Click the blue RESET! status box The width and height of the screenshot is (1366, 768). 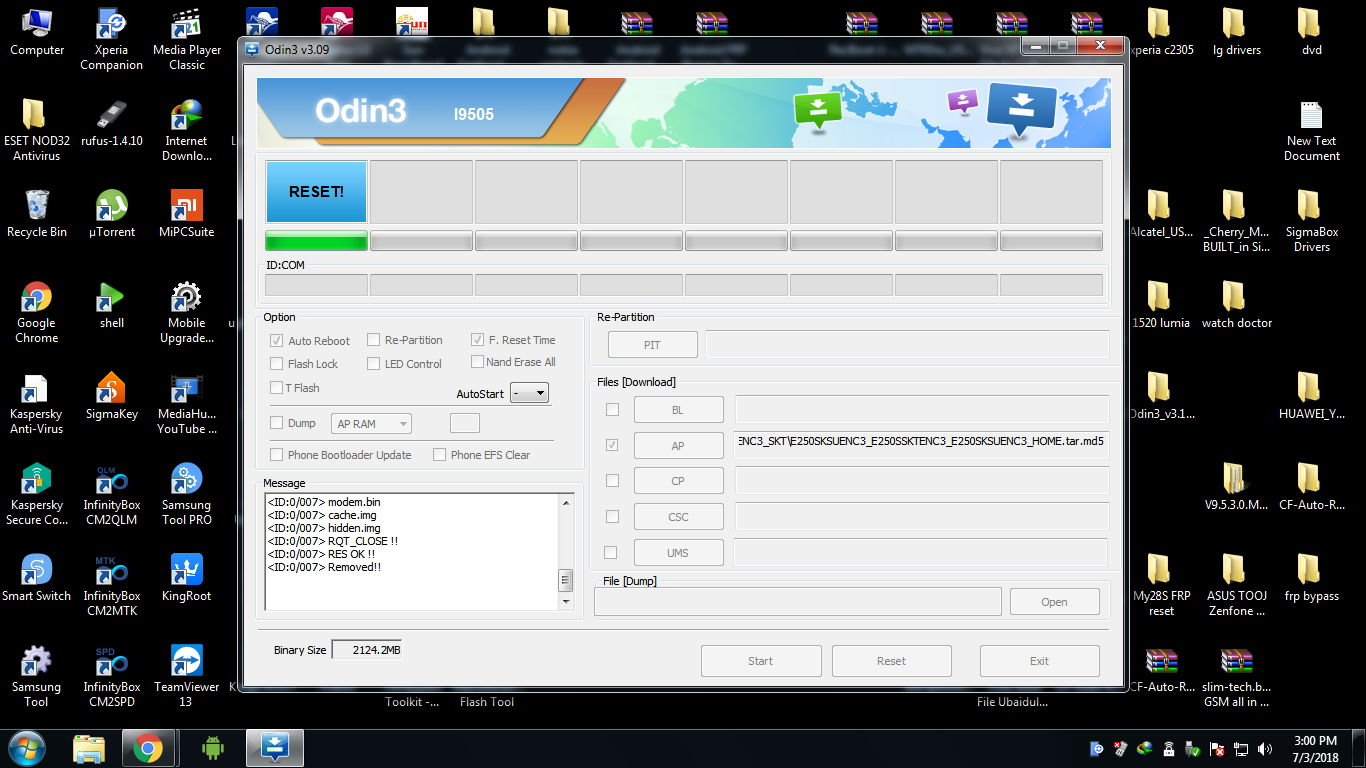[x=316, y=192]
